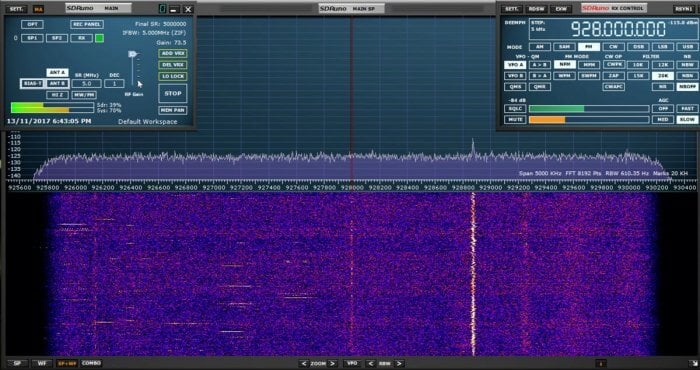Click ADD VRX to add a receiver
700x370 pixels.
click(x=173, y=53)
